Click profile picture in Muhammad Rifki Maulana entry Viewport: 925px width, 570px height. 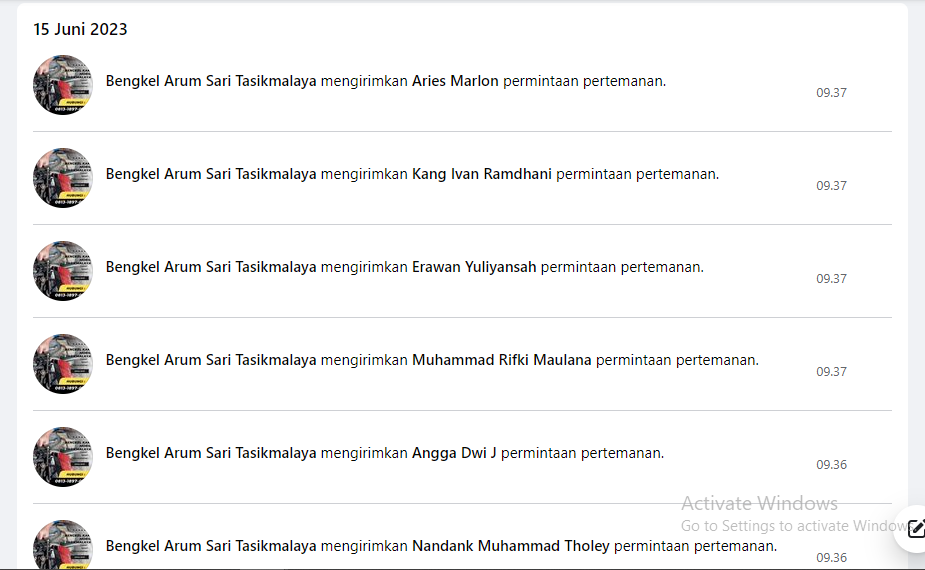point(63,364)
